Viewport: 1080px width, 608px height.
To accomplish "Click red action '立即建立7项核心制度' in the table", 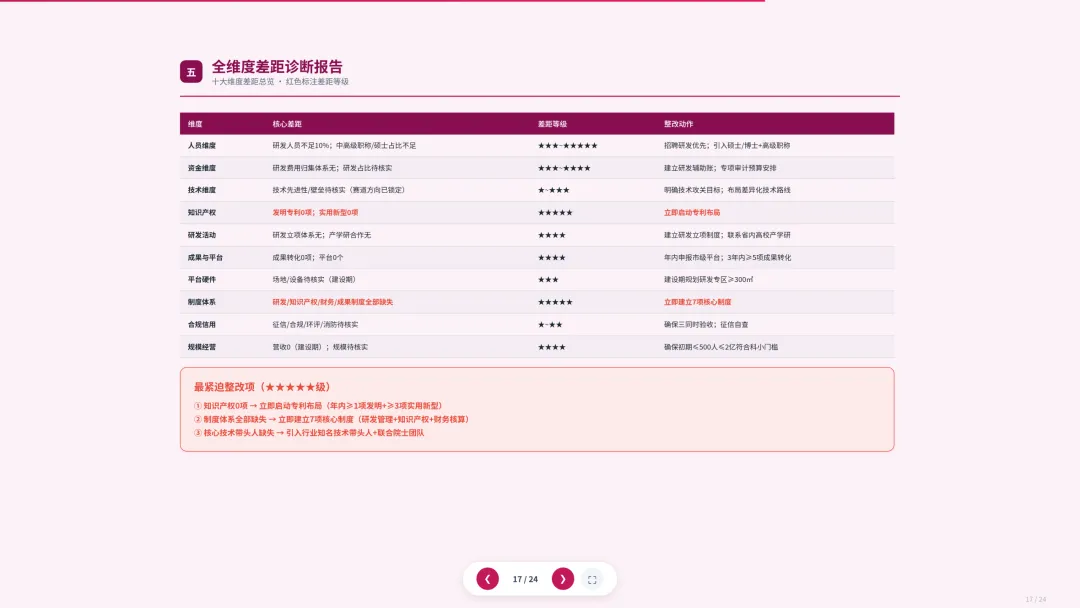I will pos(697,302).
